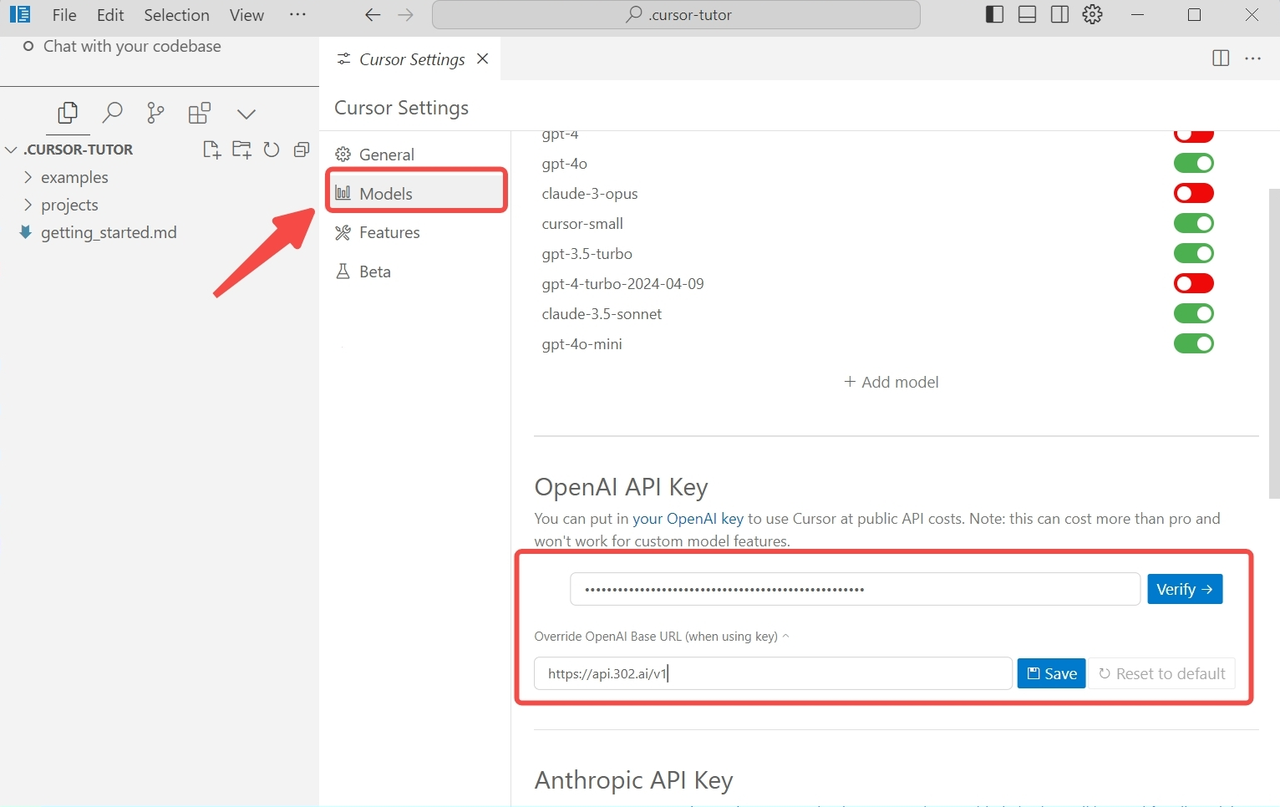Image resolution: width=1280 pixels, height=807 pixels.
Task: Click the .cursor-tutor command search bar
Action: 676,15
